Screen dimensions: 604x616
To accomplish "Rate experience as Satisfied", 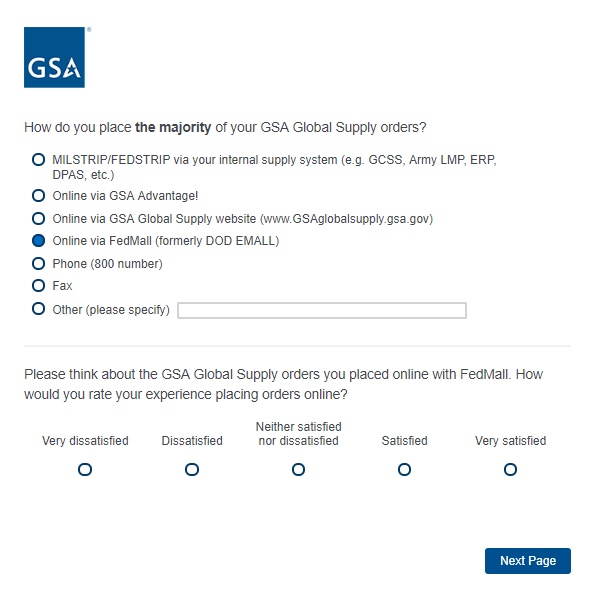I will pos(404,469).
